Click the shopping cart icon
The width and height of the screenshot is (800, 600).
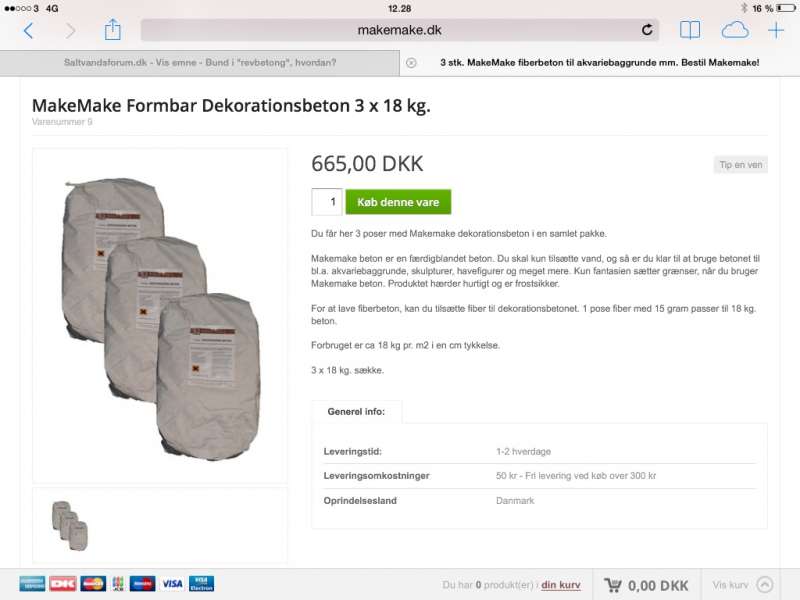(x=613, y=585)
